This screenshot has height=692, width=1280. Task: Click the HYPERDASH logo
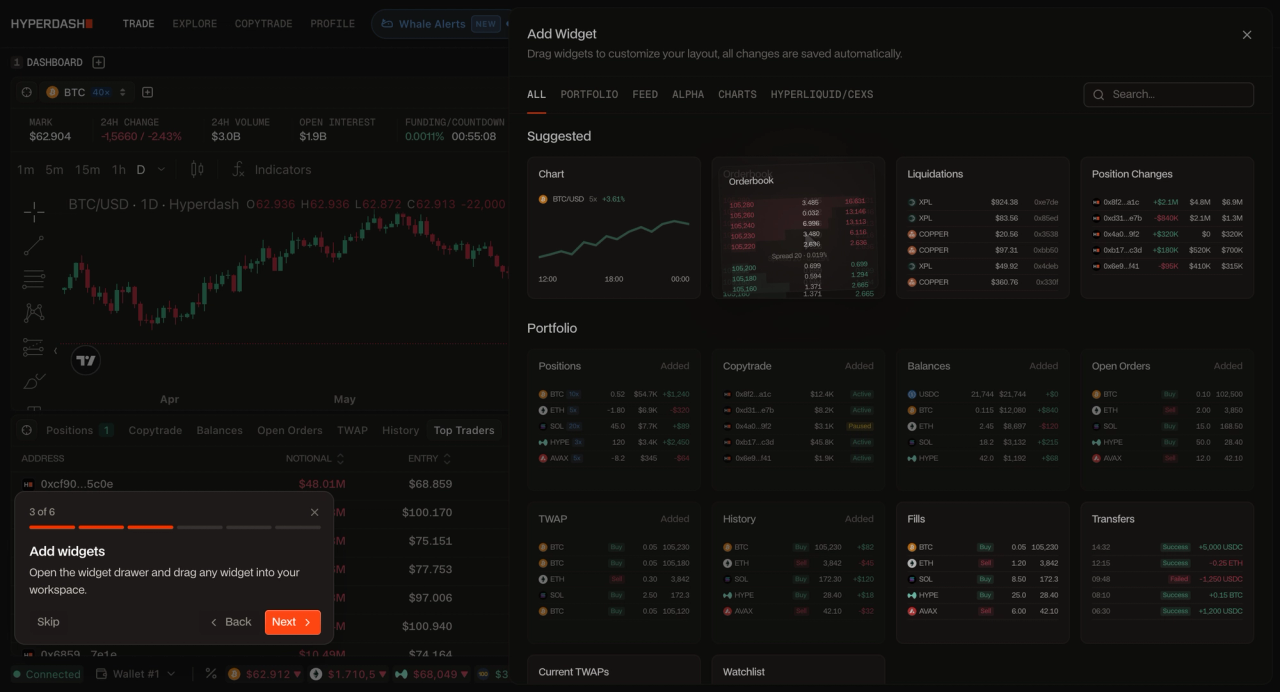point(52,23)
